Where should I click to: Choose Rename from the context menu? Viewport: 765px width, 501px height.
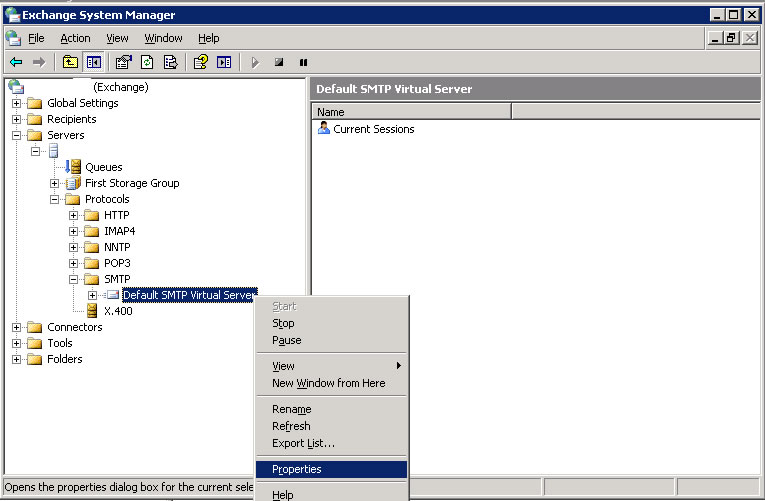(331, 409)
